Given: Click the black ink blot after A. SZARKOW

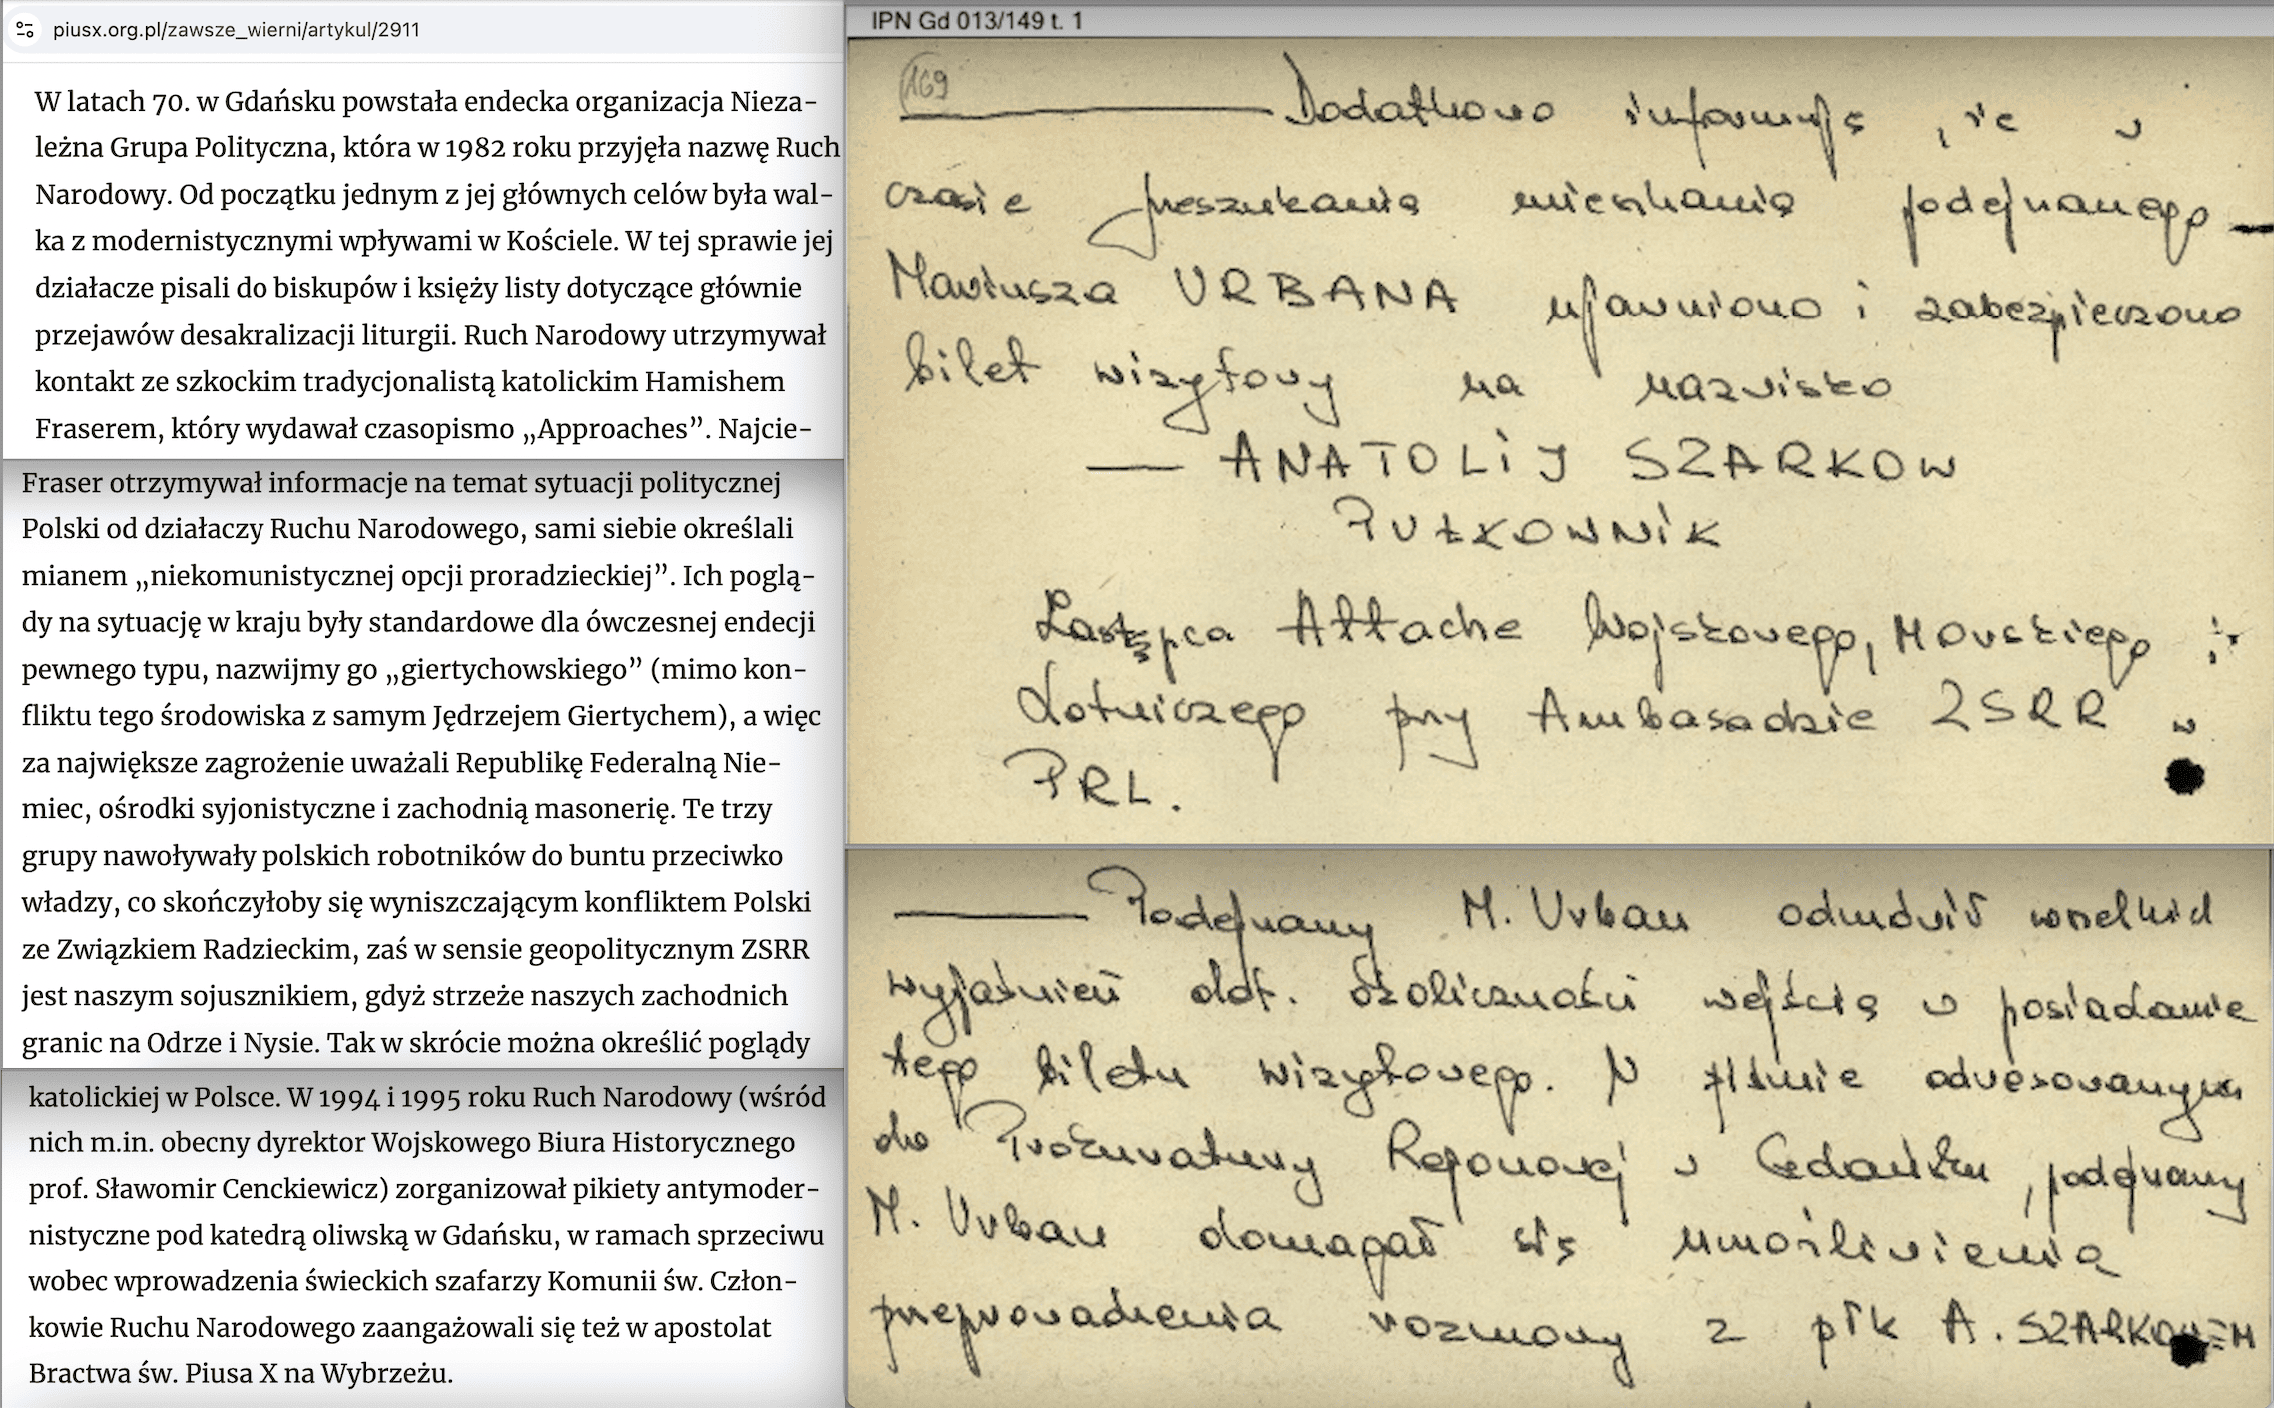Looking at the screenshot, I should pos(2186,1349).
